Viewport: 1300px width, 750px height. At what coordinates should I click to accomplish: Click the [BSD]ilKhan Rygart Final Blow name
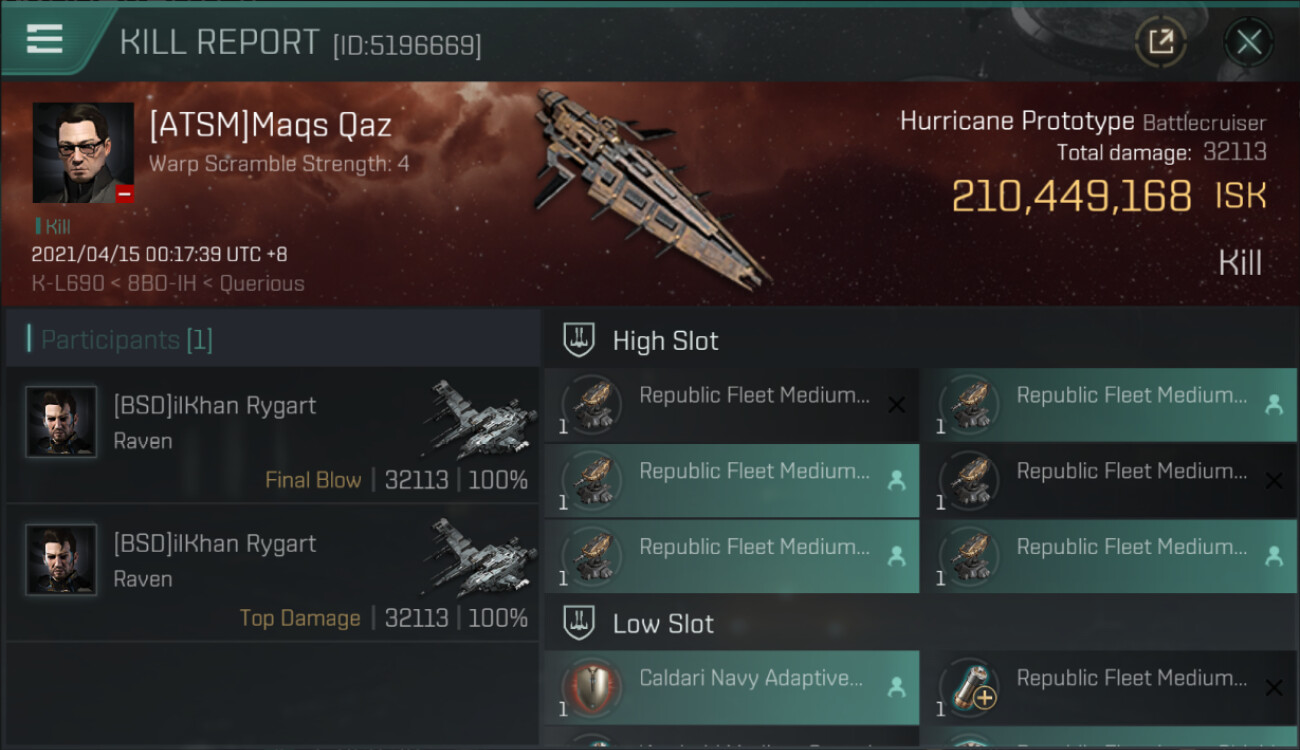point(214,405)
